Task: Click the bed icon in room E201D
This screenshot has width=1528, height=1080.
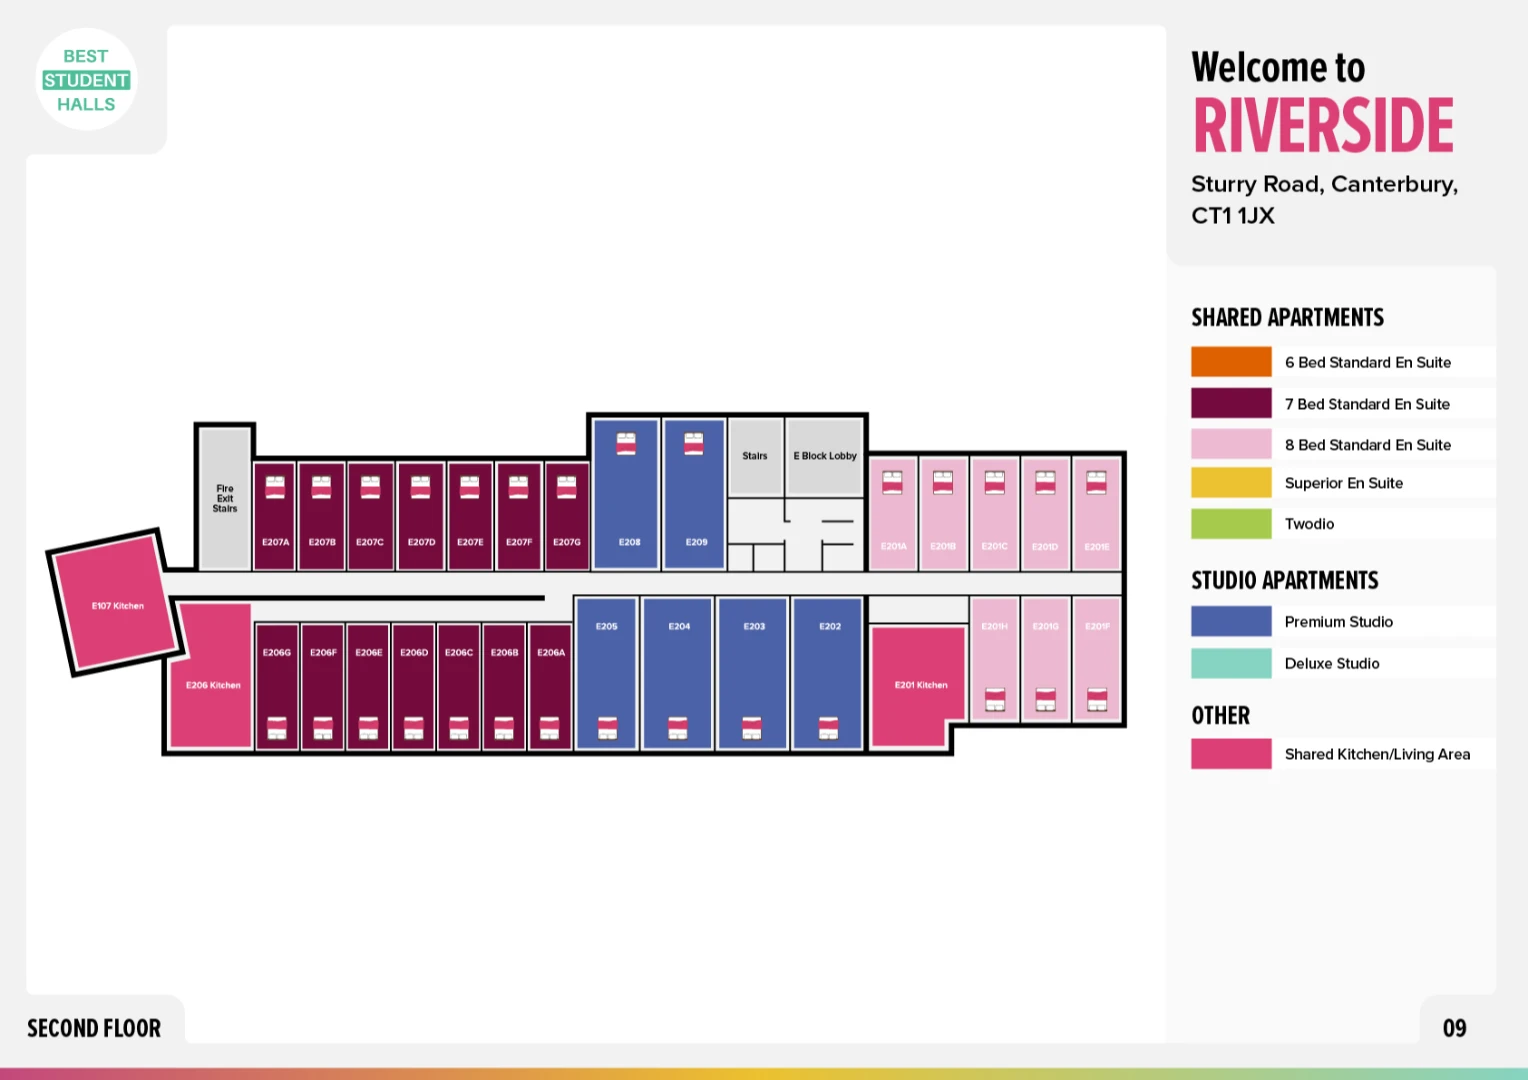Action: click(1045, 482)
